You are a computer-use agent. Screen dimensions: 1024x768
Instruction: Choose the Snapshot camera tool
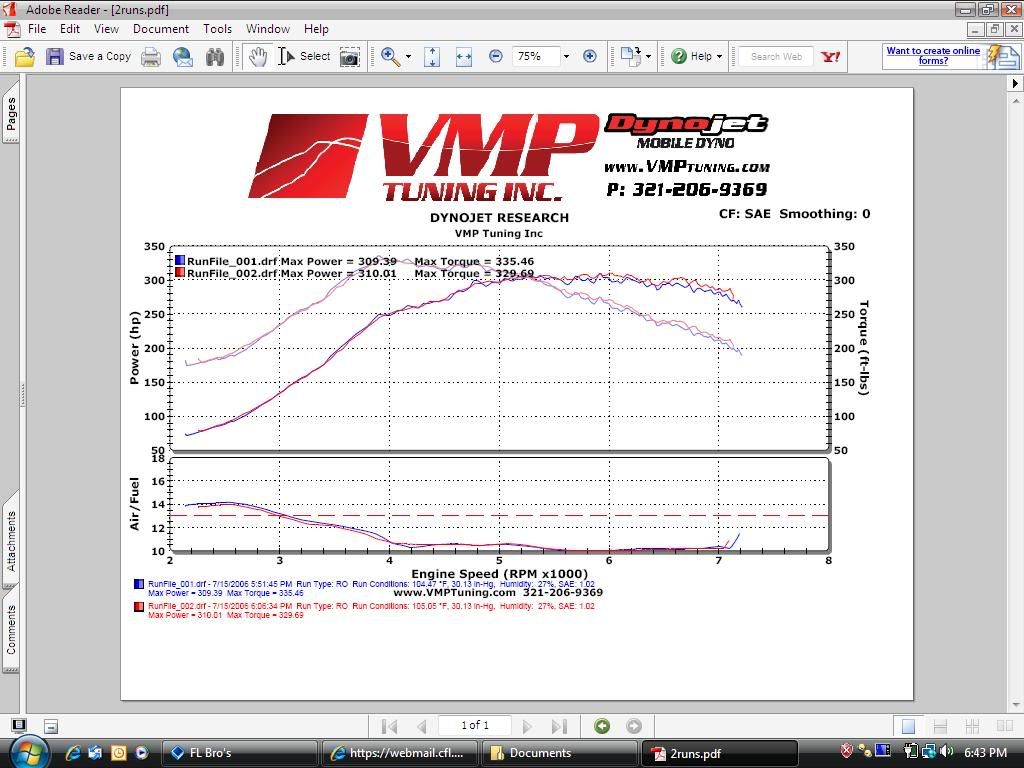[349, 57]
